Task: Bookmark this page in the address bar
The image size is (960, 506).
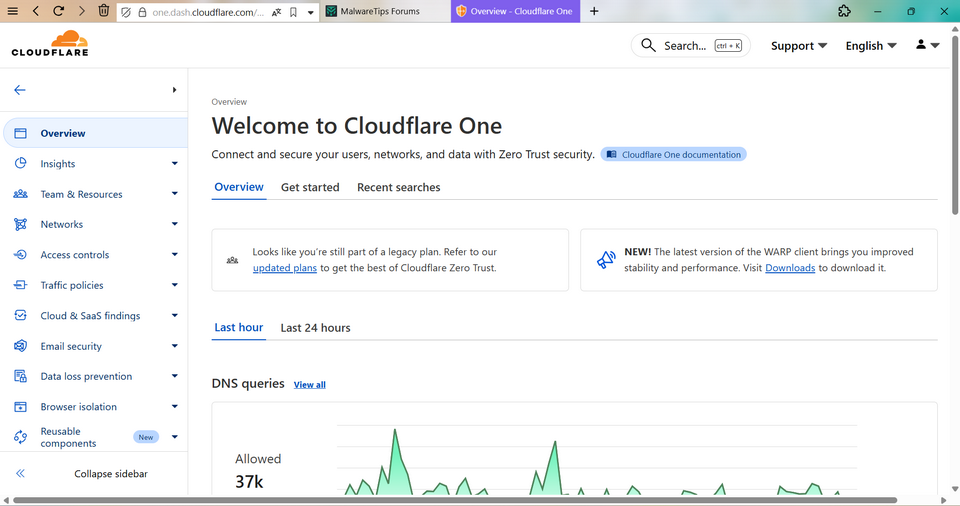Action: 293,12
